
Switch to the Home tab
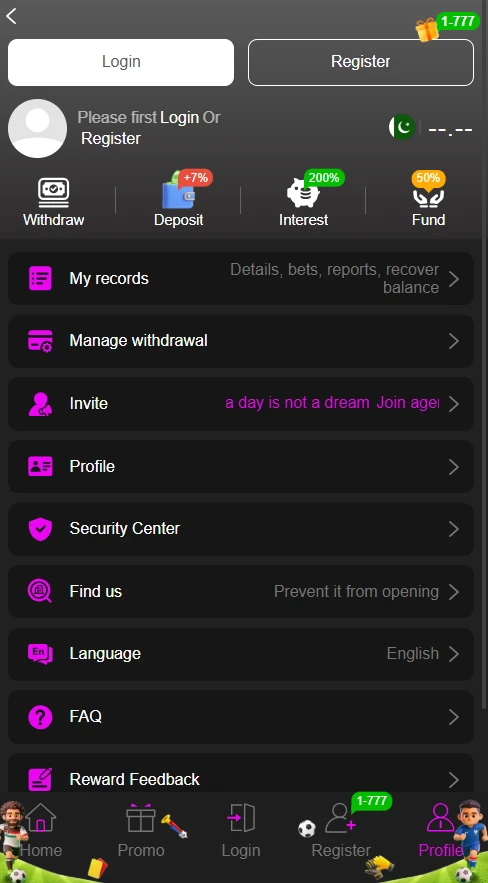pos(41,831)
